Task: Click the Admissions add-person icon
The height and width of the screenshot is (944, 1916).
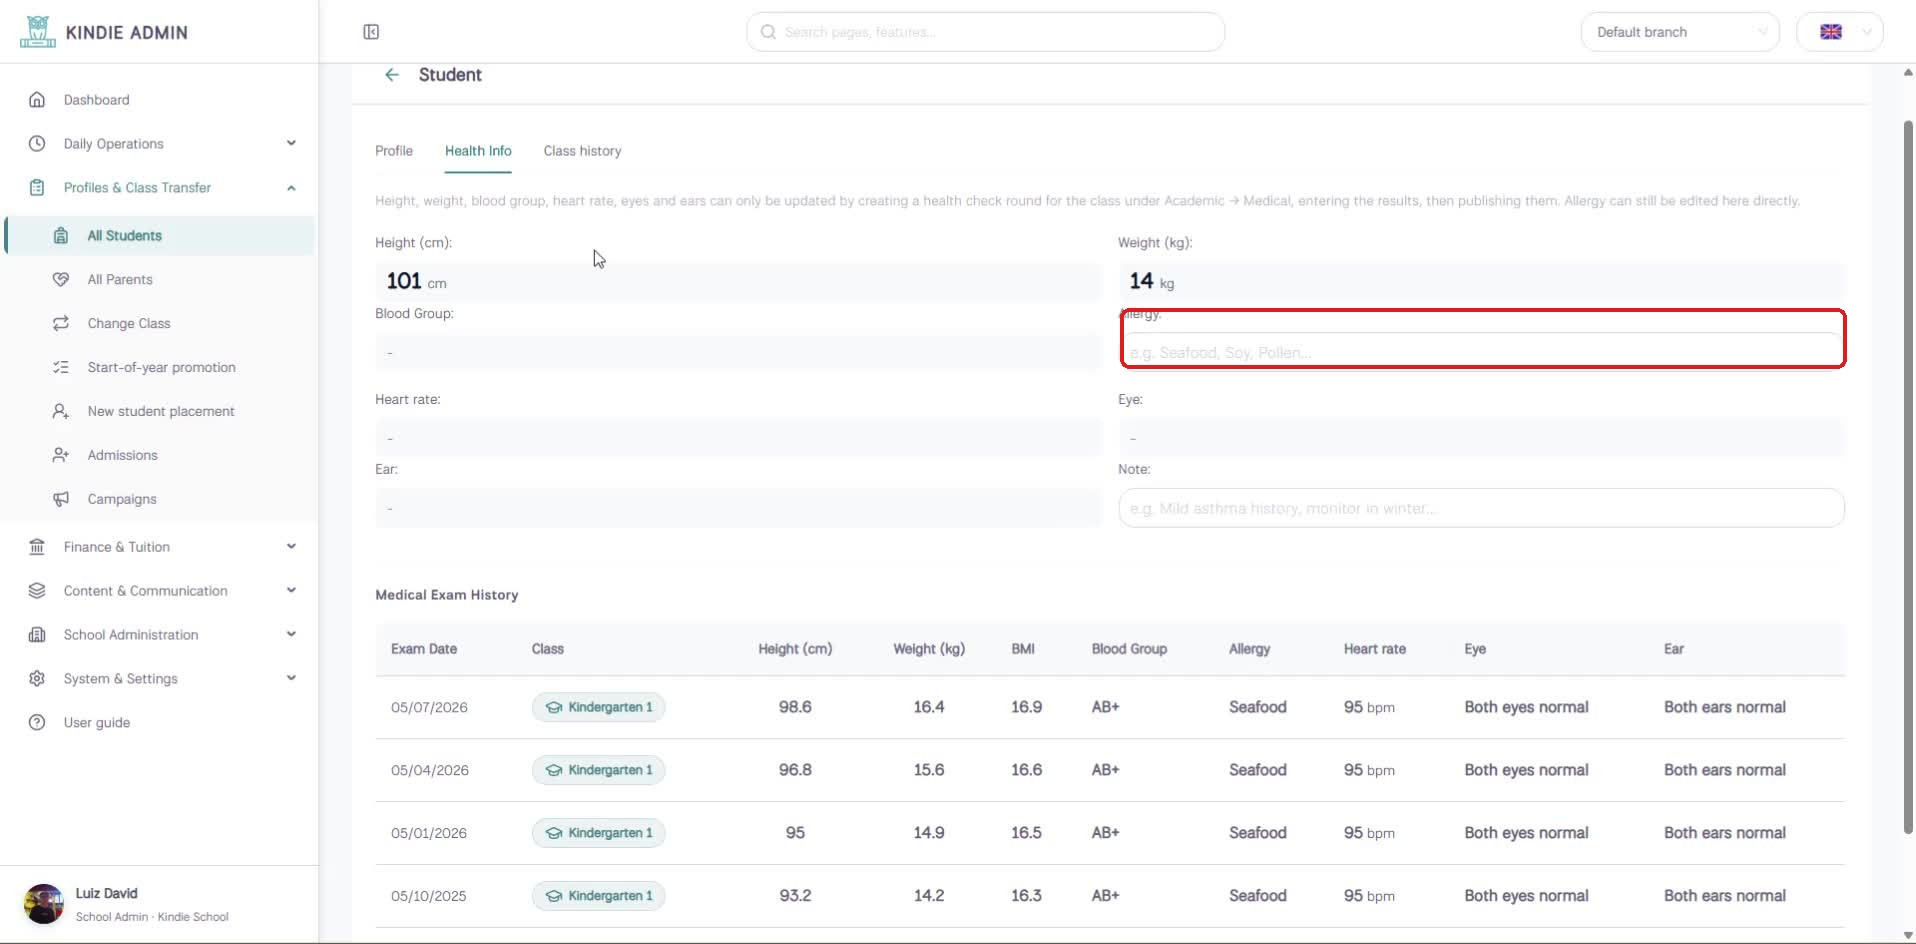Action: point(61,455)
